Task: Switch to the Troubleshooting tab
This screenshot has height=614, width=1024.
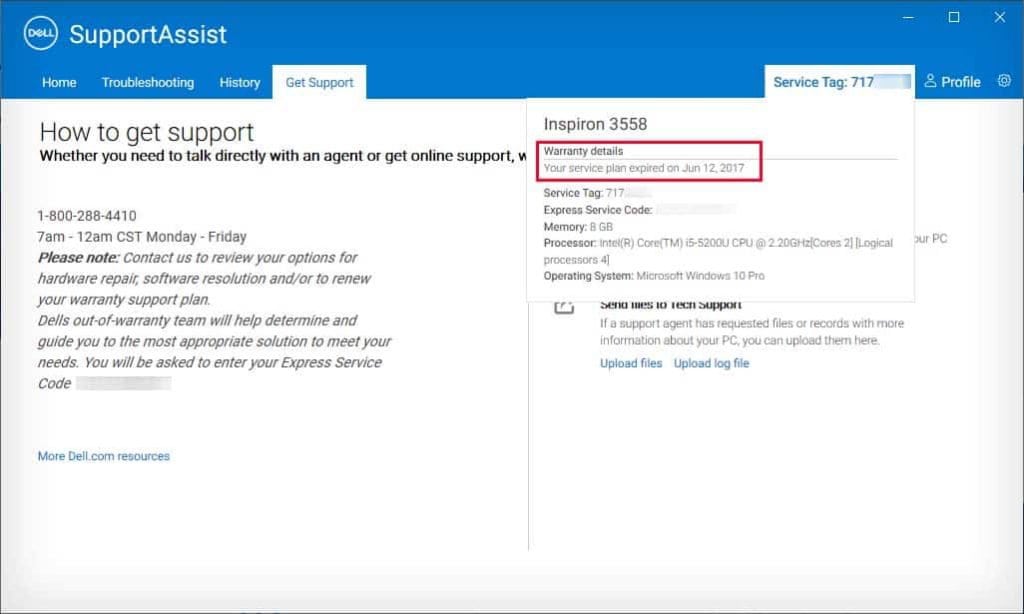Action: pyautogui.click(x=148, y=82)
